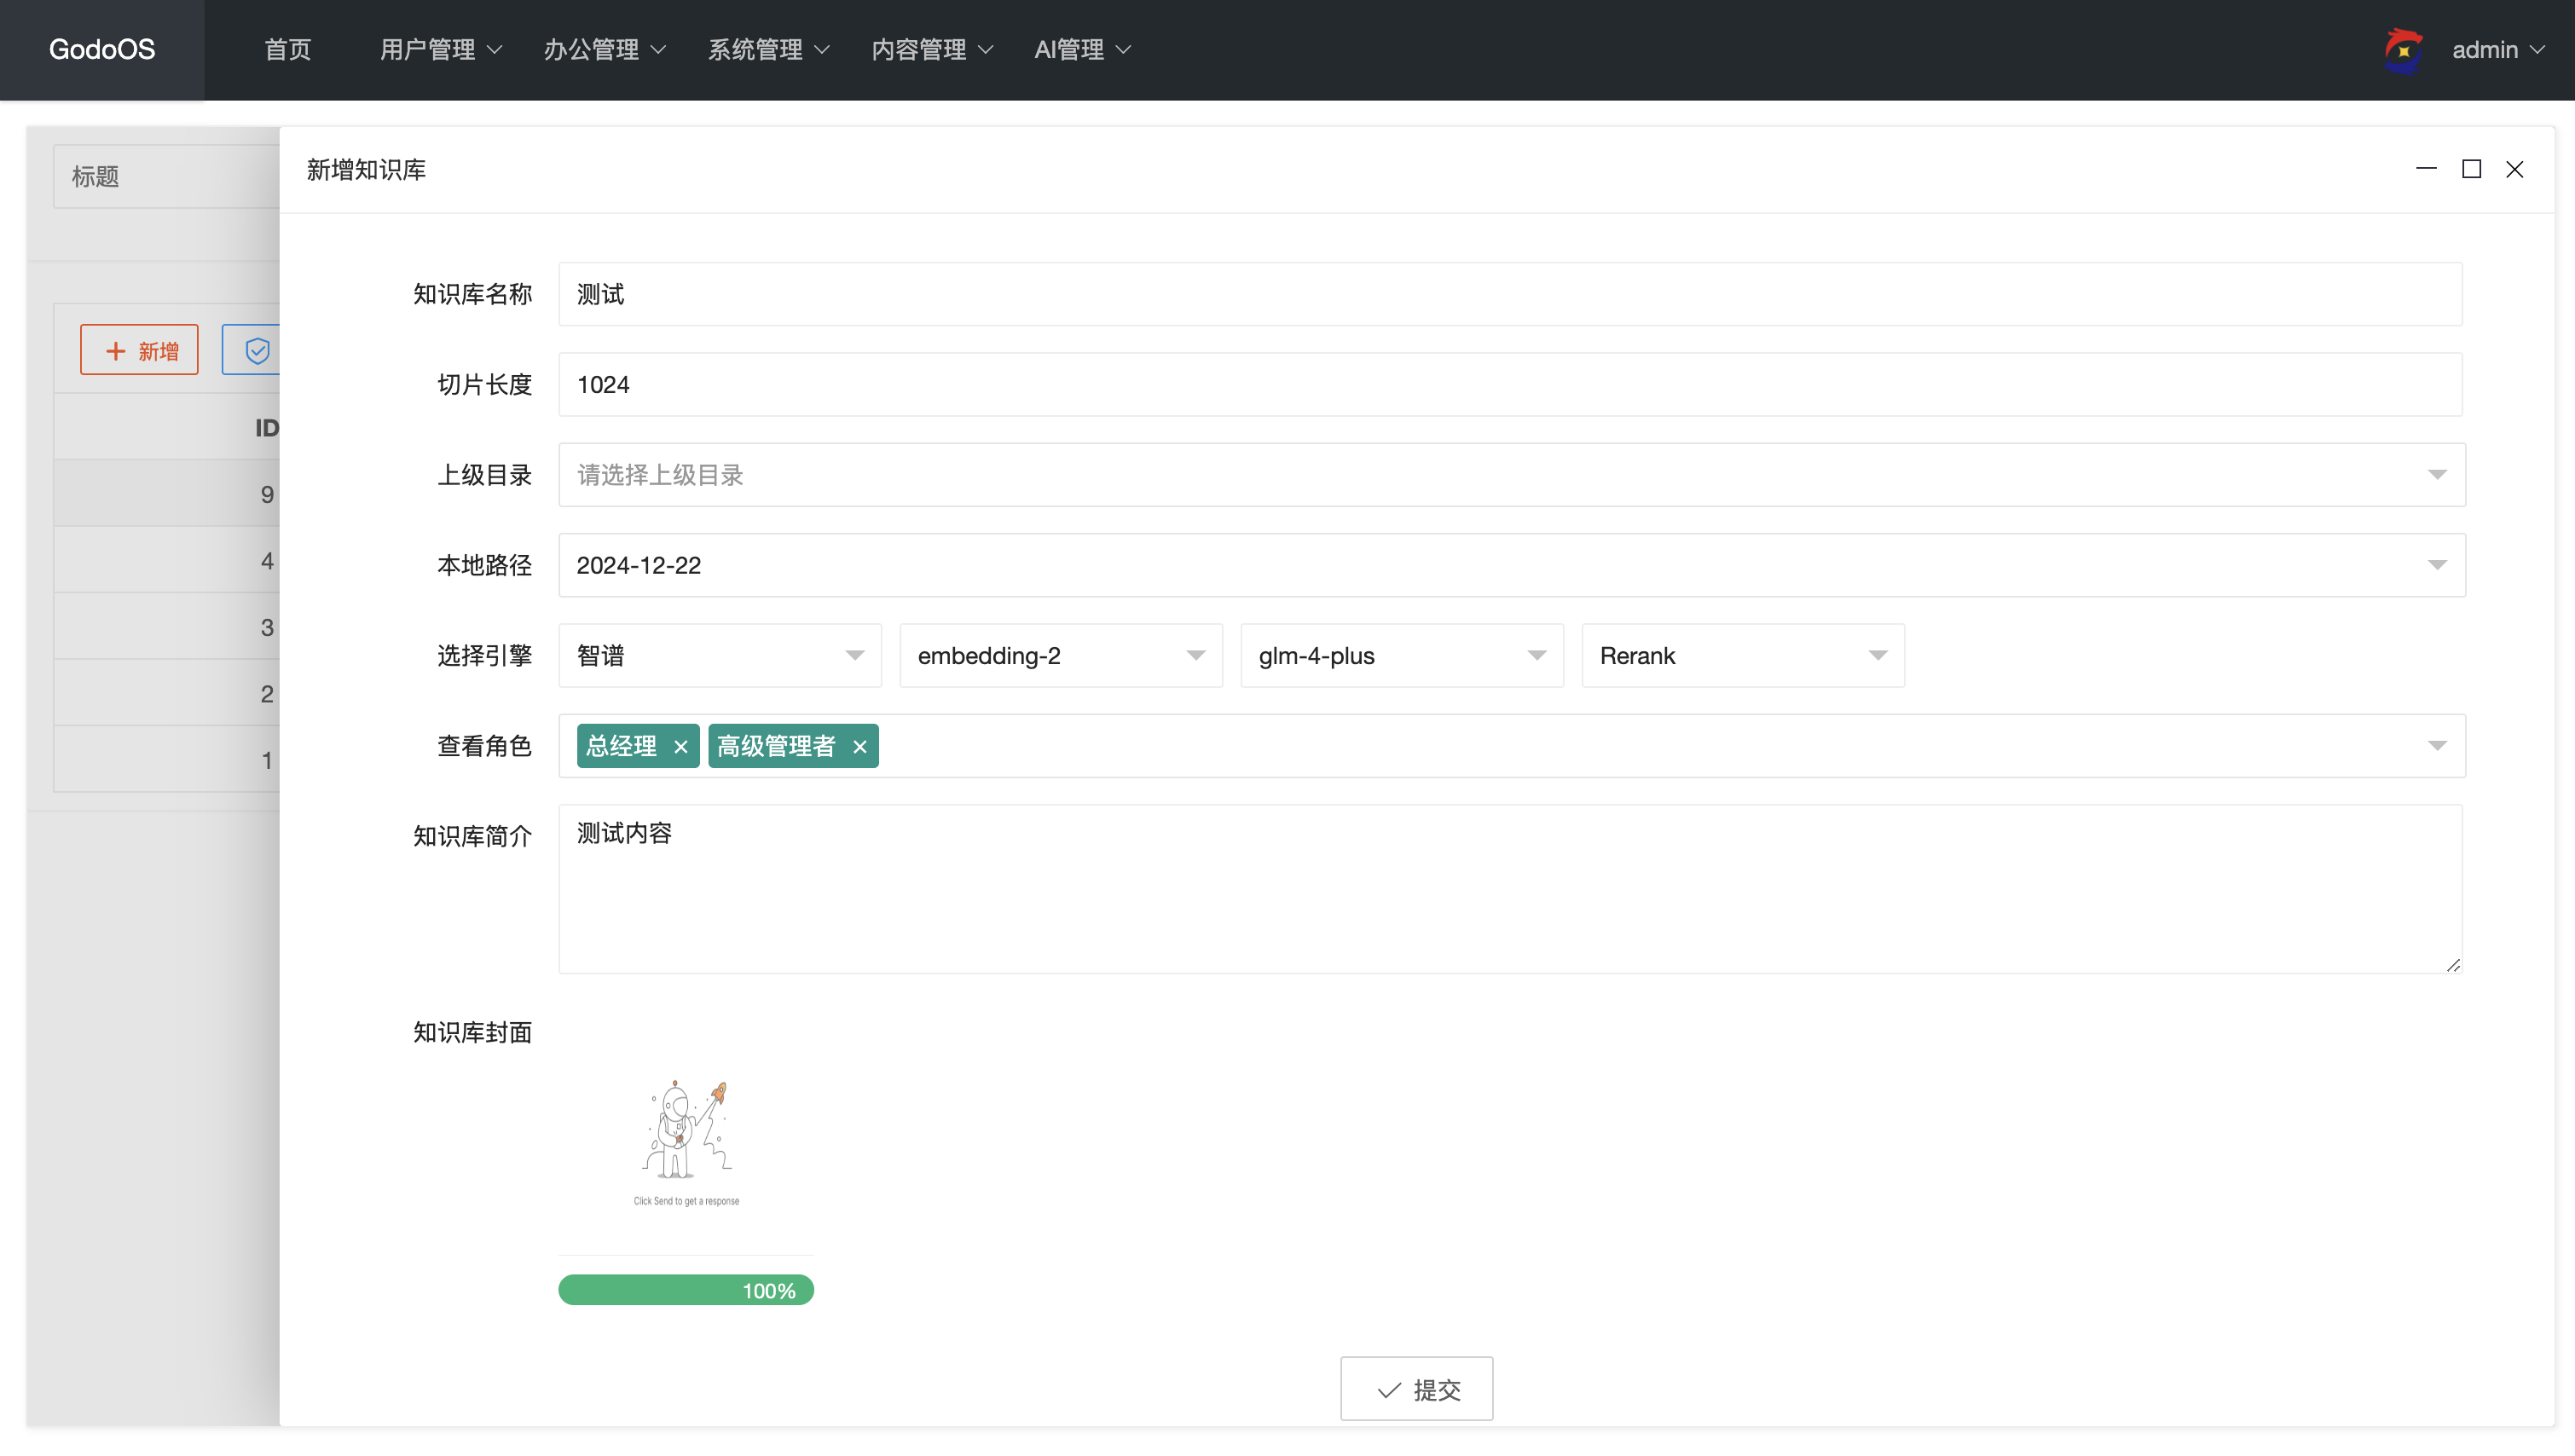This screenshot has width=2575, height=1456.
Task: Open the AI管理 menu
Action: 1068,49
